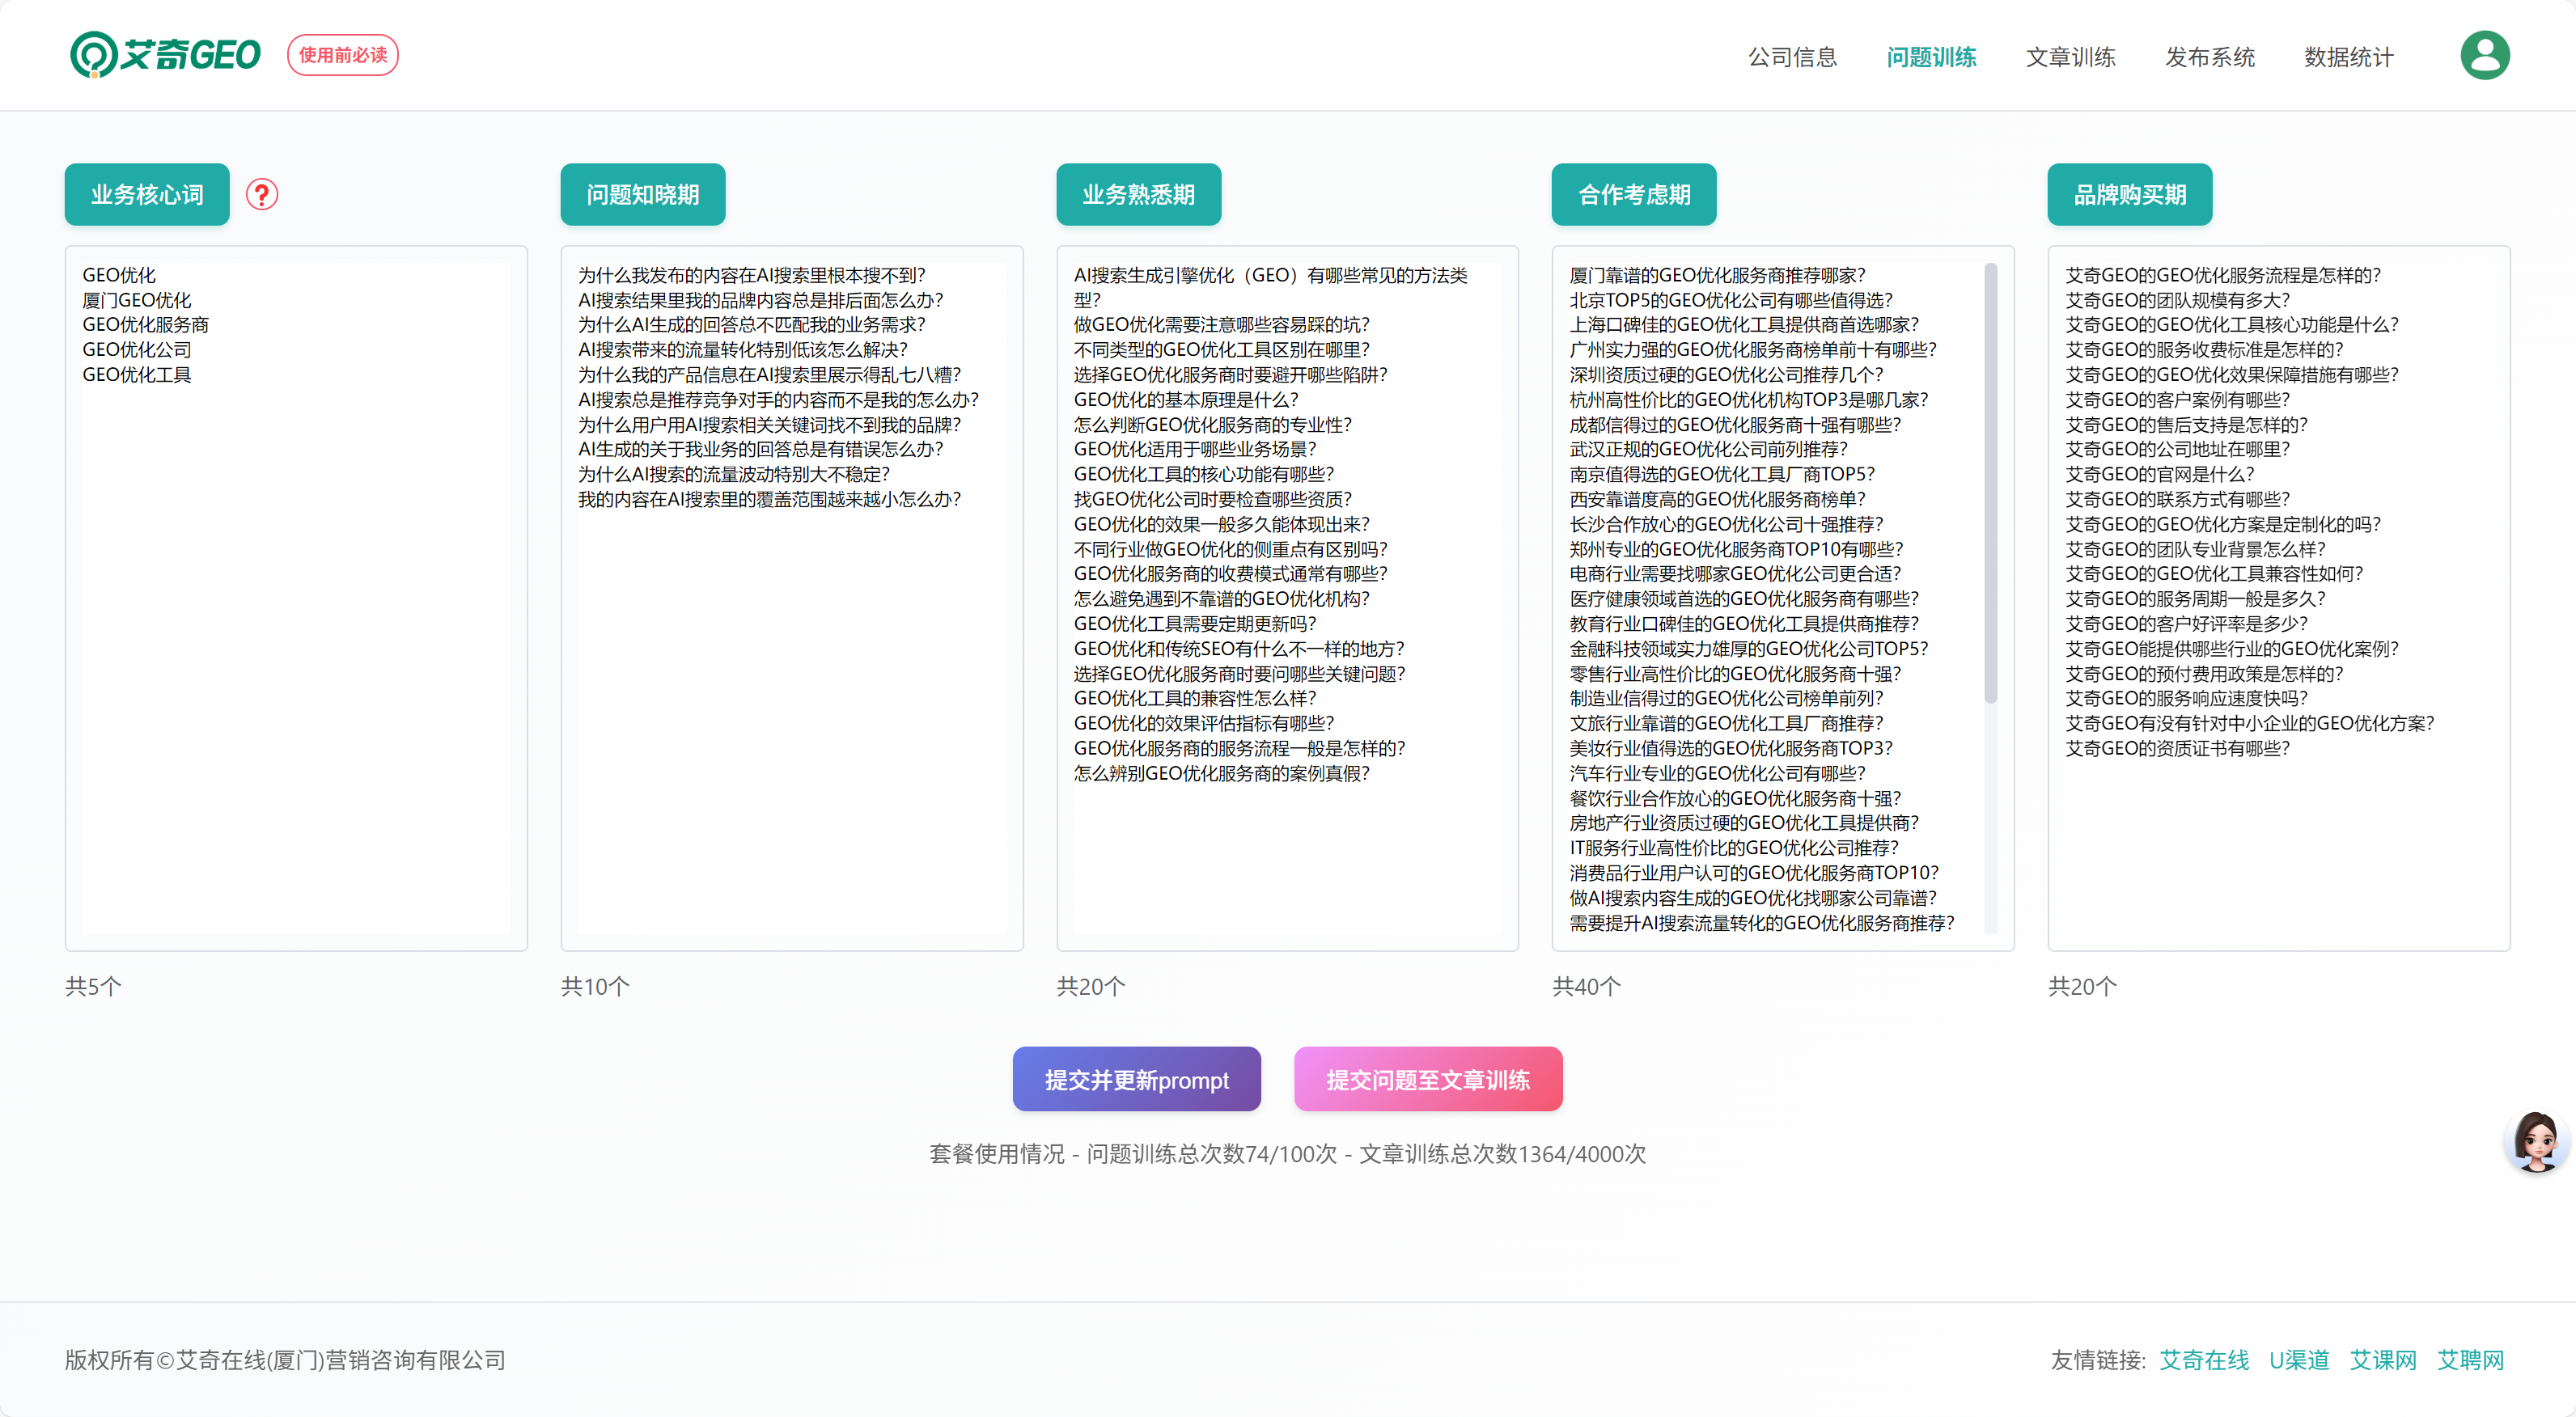Open the 艾奇在线 footer link
2576x1417 pixels.
[x=2203, y=1360]
